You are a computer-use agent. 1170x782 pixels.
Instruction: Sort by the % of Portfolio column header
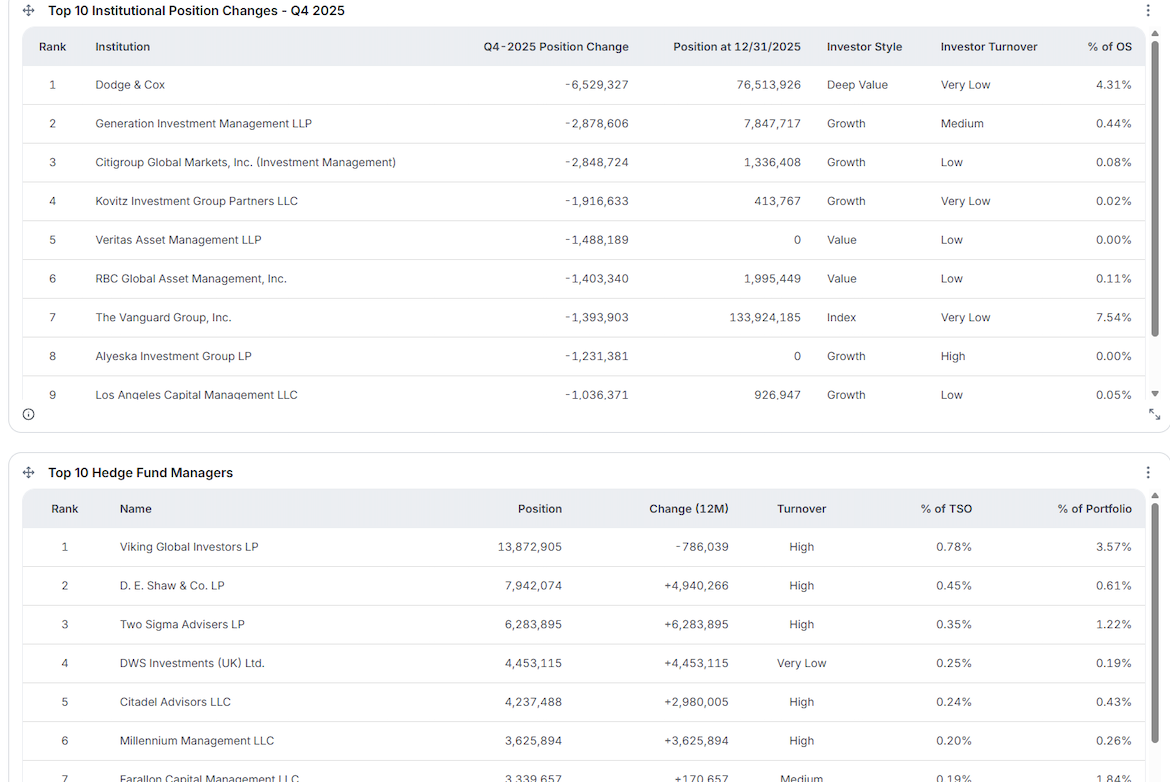pyautogui.click(x=1095, y=508)
